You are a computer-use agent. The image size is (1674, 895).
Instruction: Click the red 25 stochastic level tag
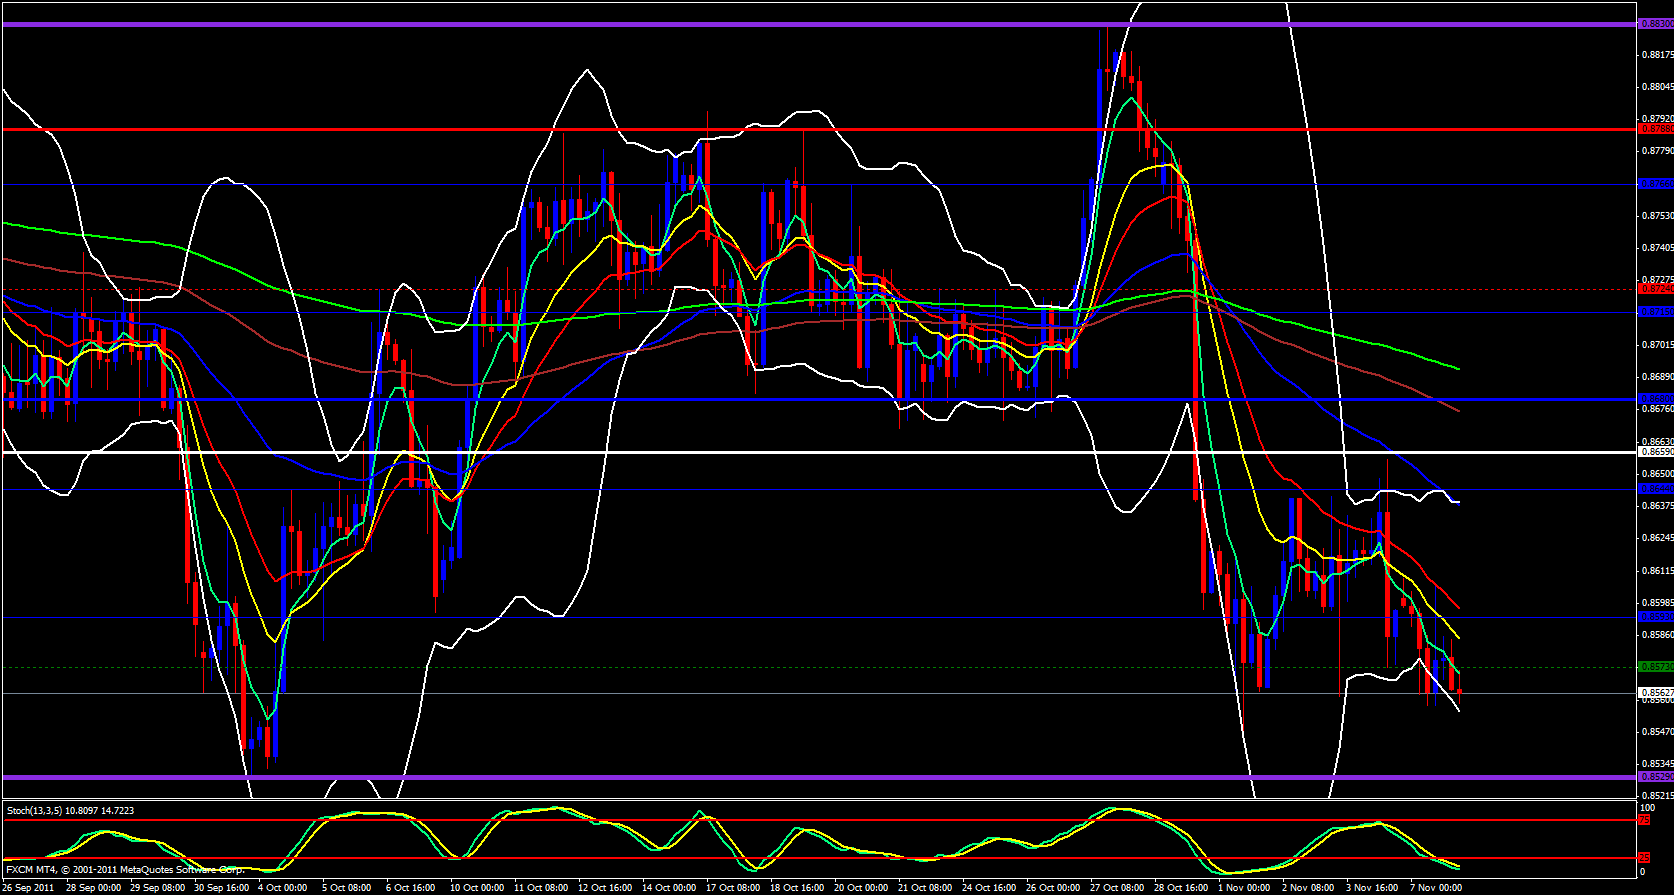(x=1644, y=858)
